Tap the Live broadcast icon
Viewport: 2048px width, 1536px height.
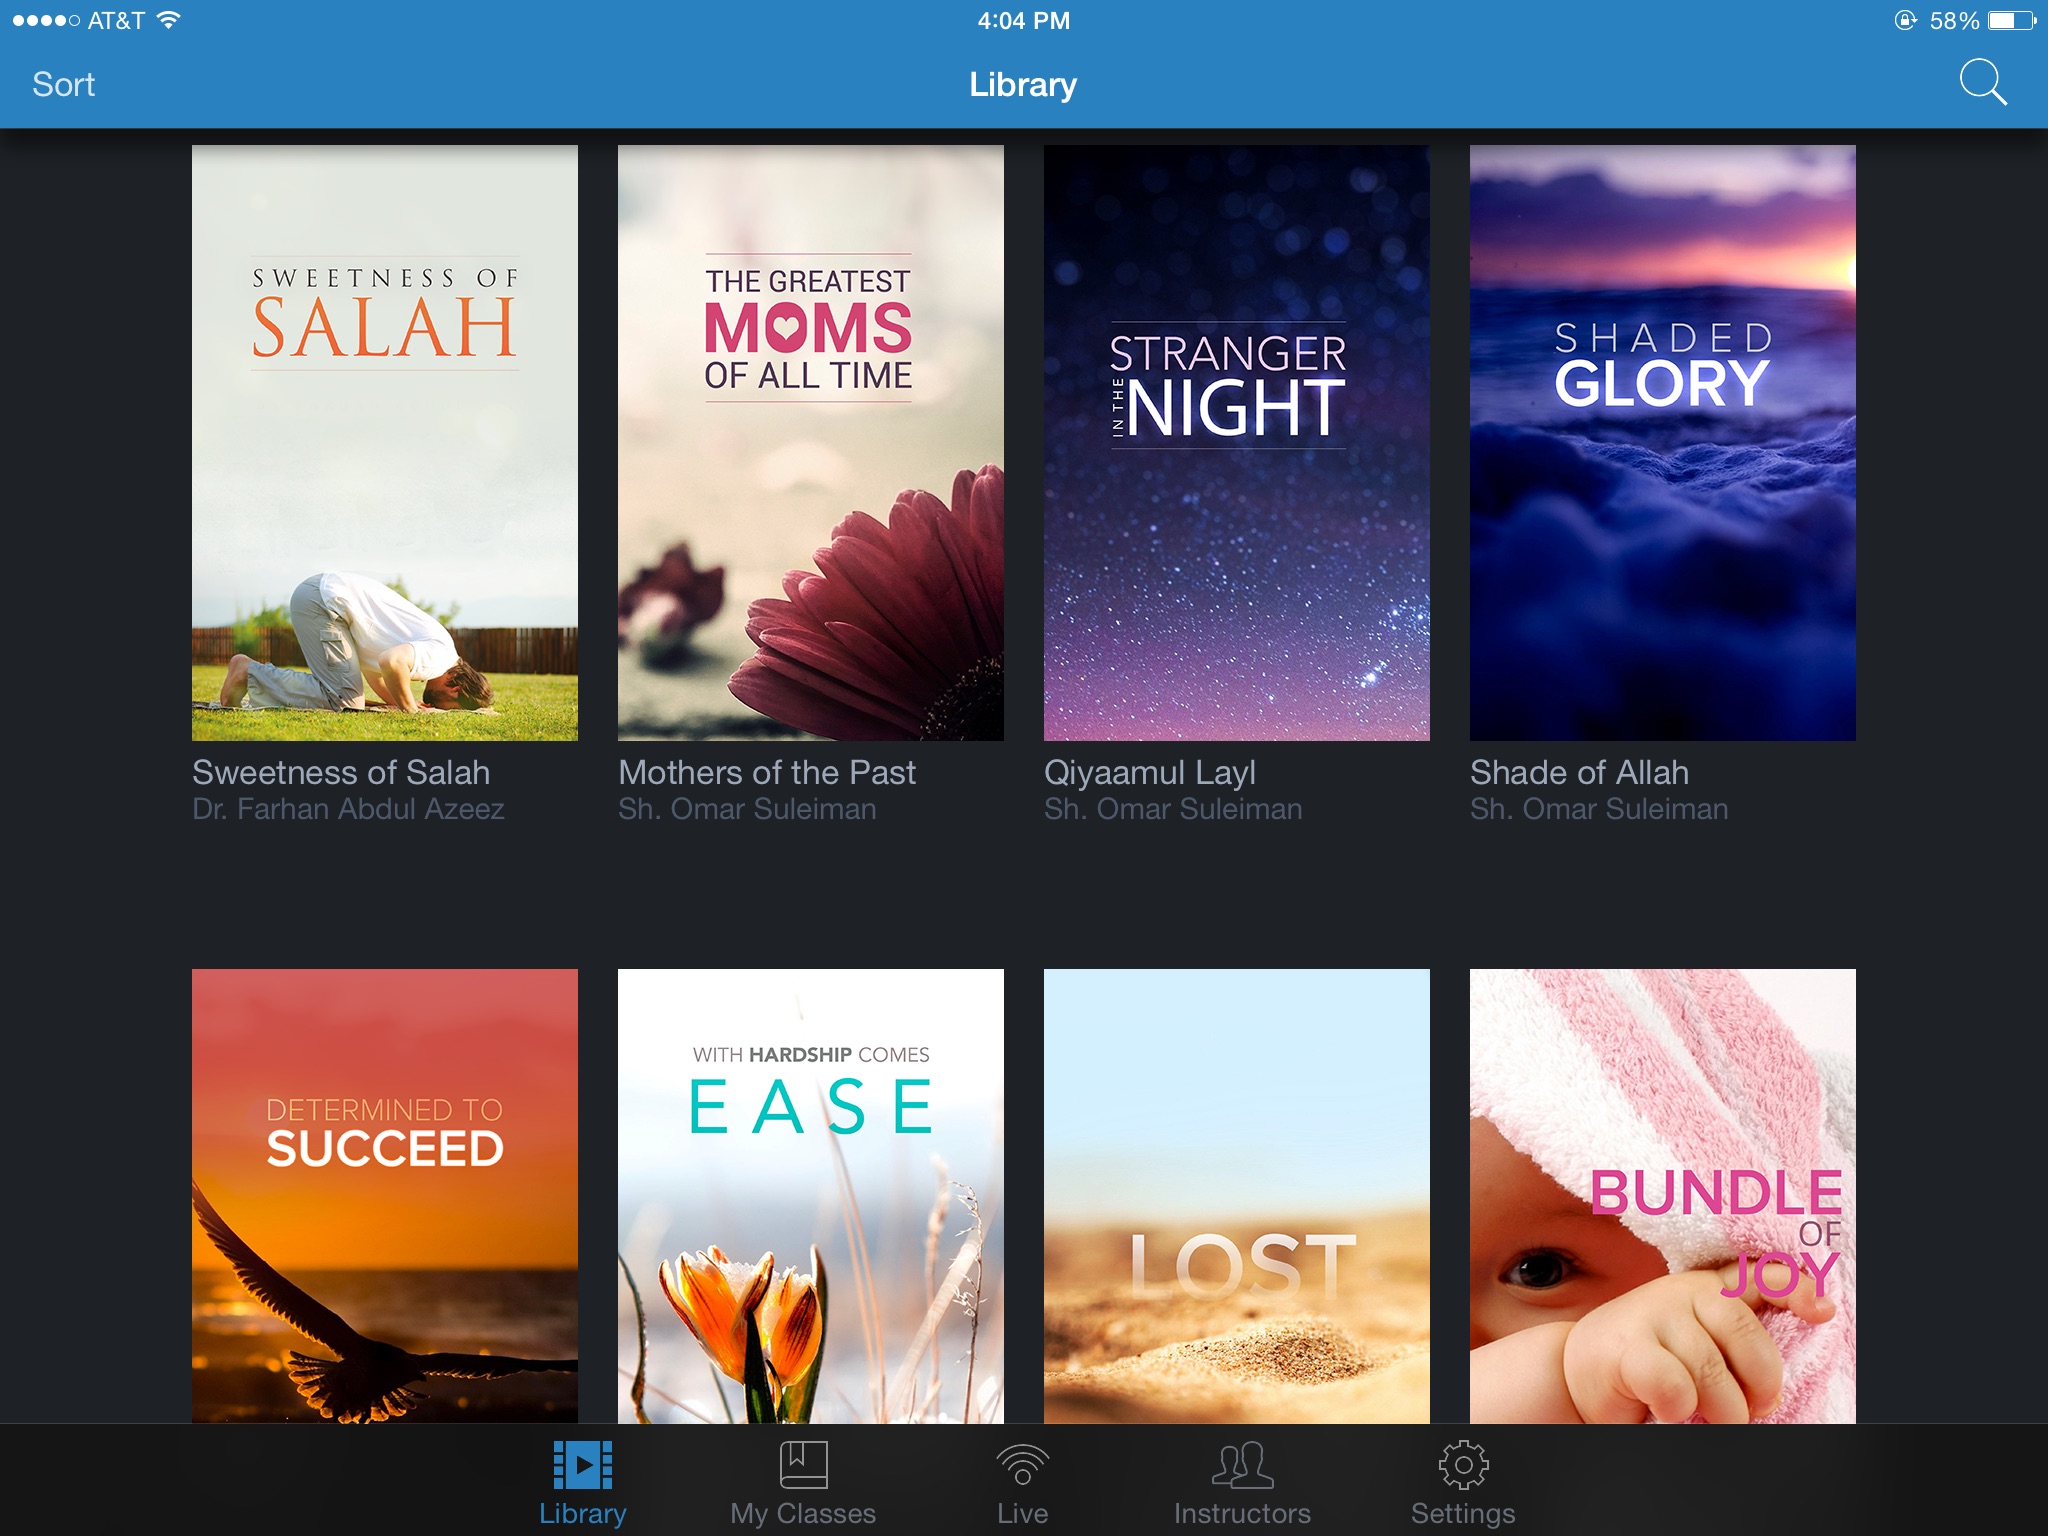(1022, 1466)
